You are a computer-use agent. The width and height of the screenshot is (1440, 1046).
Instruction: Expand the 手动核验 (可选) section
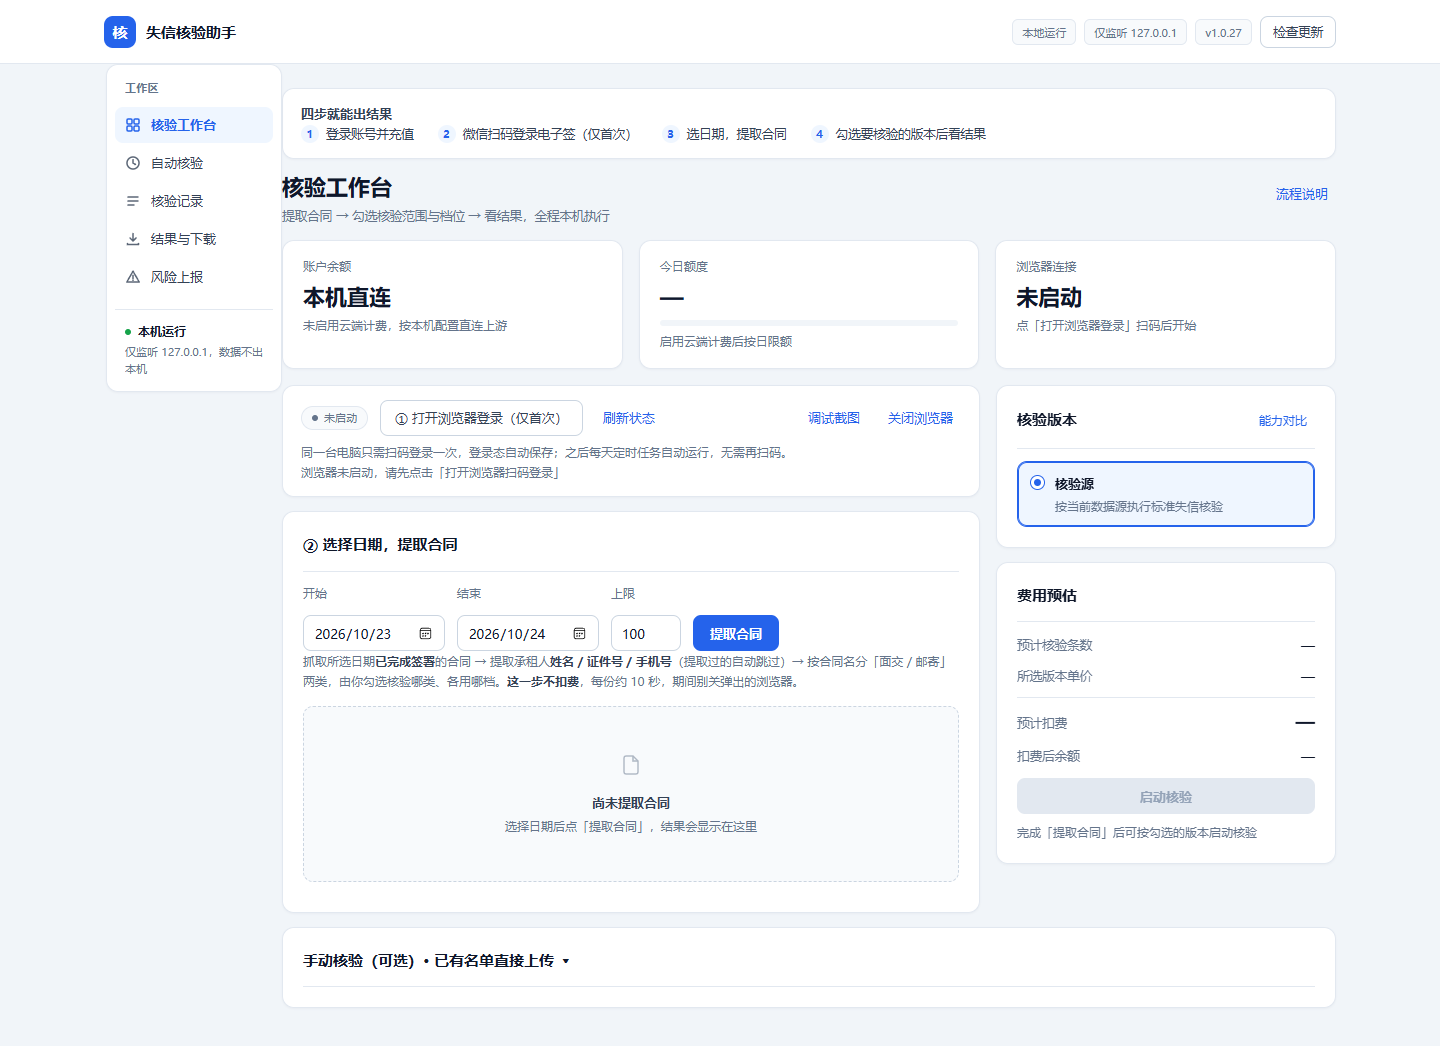click(436, 961)
